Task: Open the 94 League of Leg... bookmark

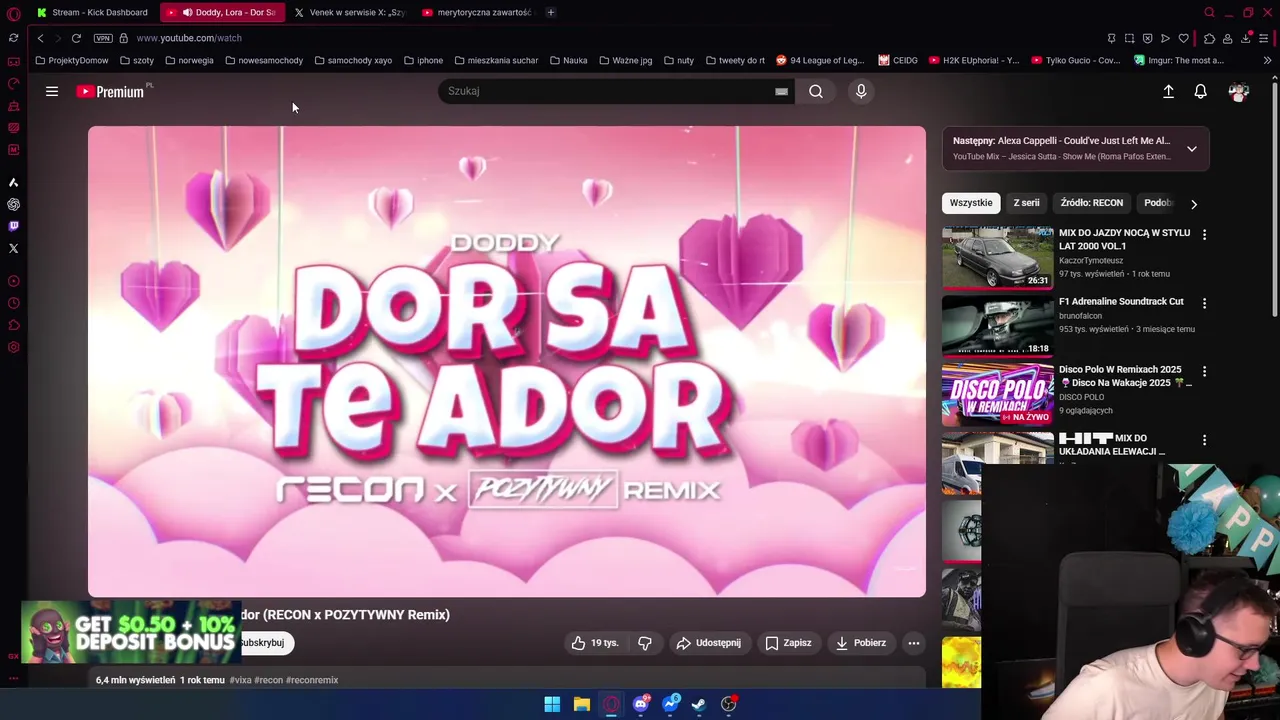Action: tap(820, 60)
